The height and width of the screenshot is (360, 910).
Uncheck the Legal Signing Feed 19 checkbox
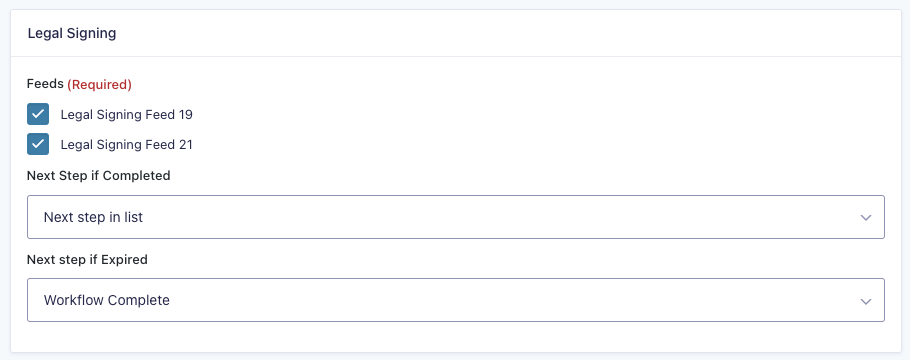pyautogui.click(x=38, y=114)
